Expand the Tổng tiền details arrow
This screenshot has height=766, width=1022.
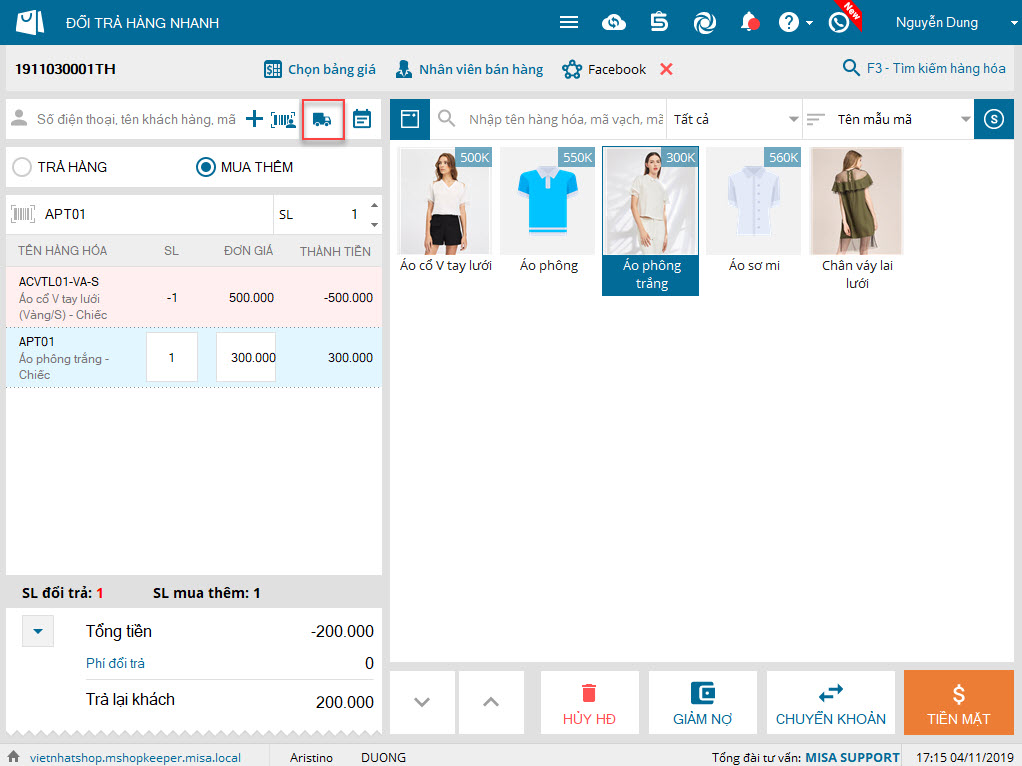pyautogui.click(x=38, y=631)
